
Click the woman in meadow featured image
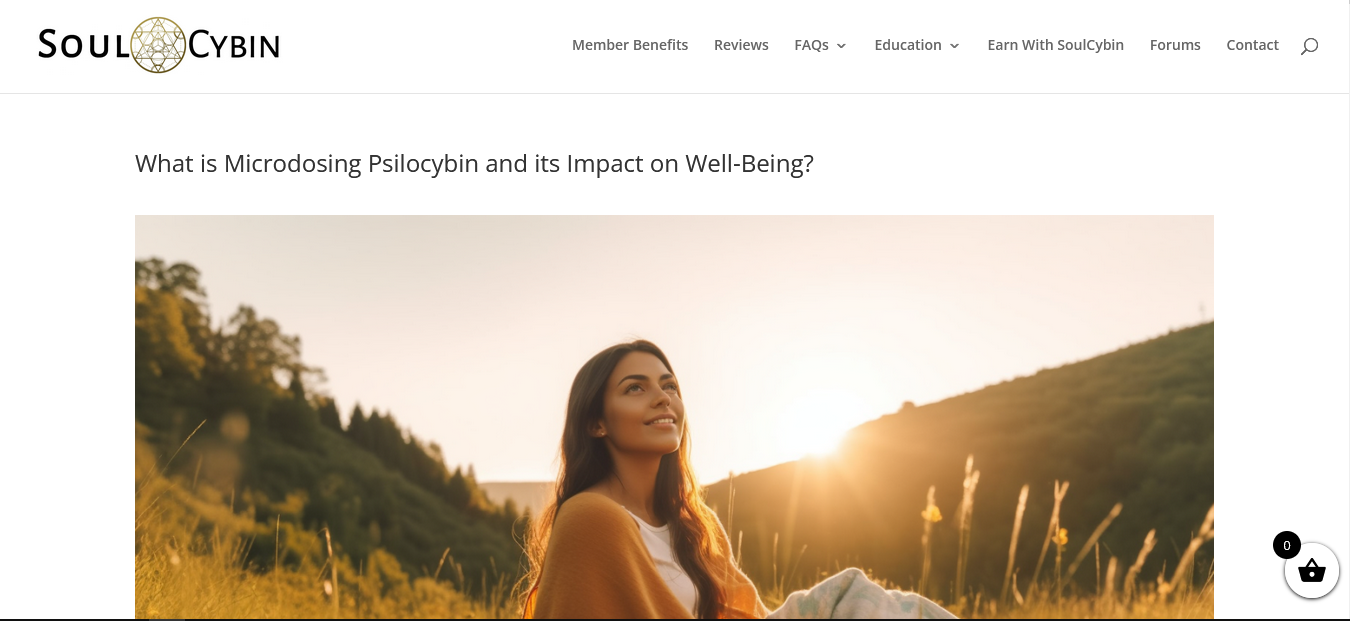[x=674, y=417]
